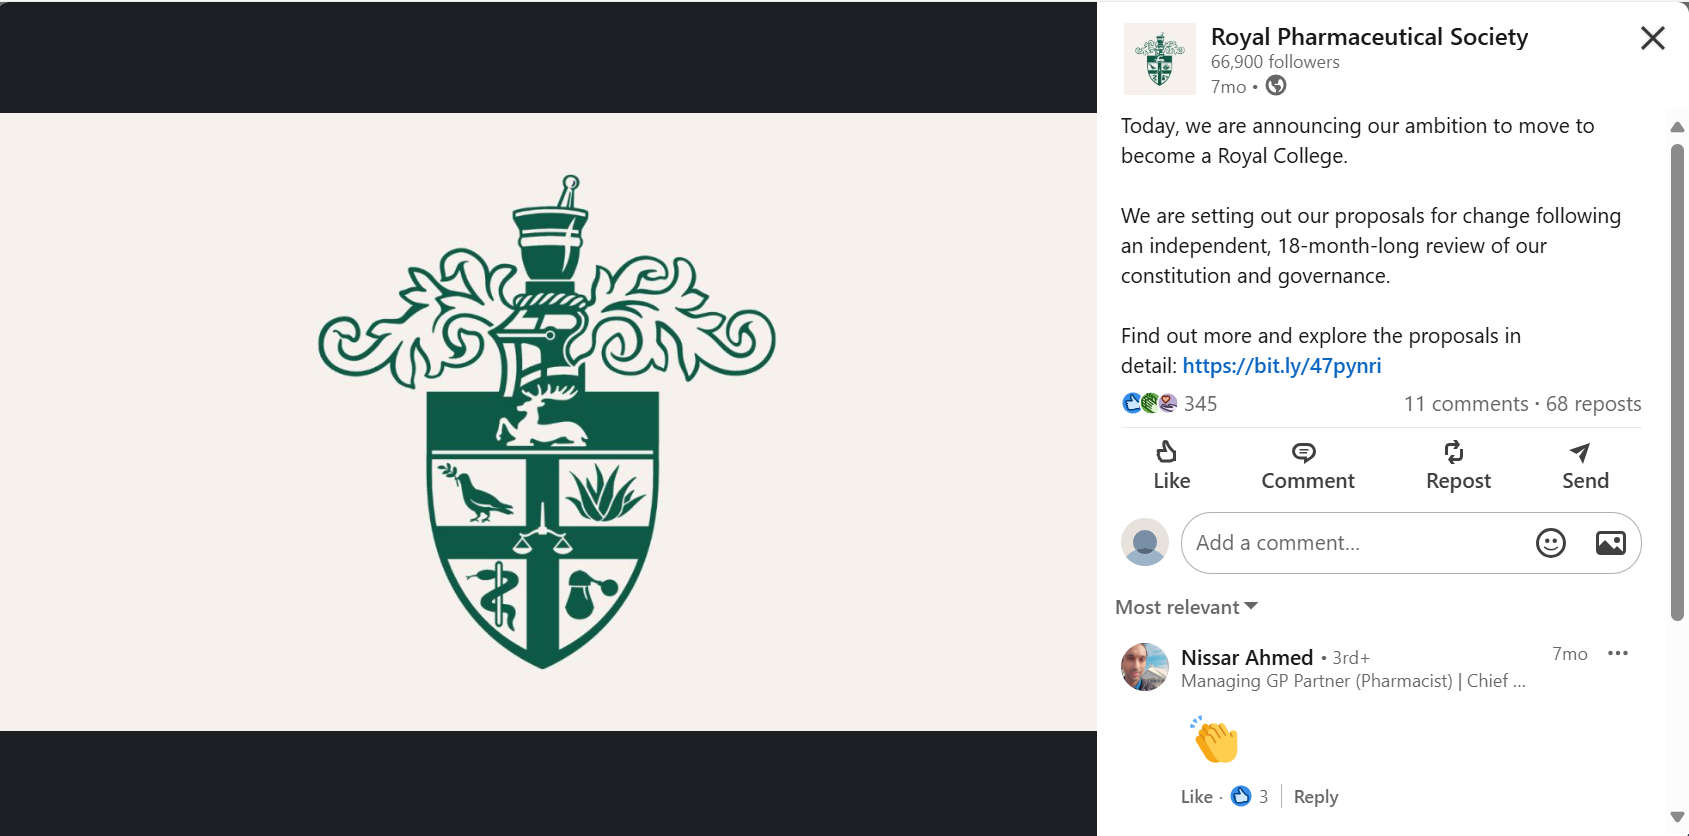Show the full list of 11 comments
Screen dimensions: 1689x836
click(x=1465, y=403)
